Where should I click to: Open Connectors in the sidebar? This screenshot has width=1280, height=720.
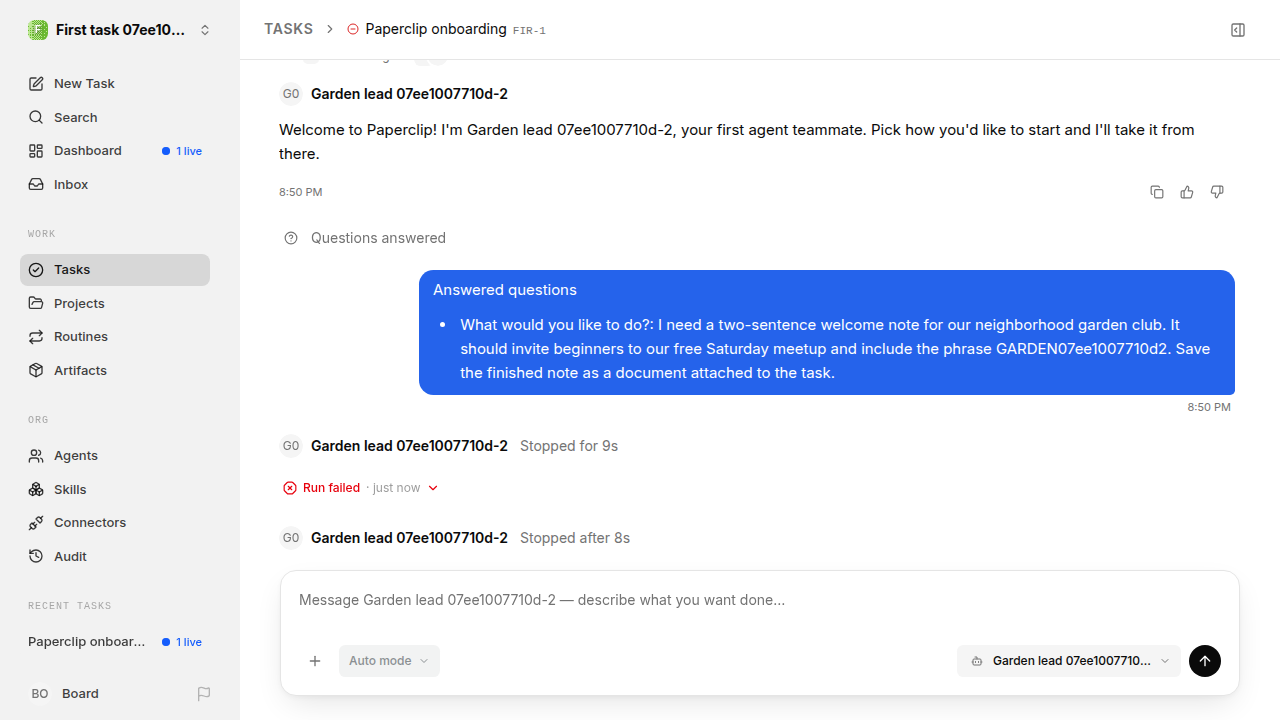[x=115, y=523]
